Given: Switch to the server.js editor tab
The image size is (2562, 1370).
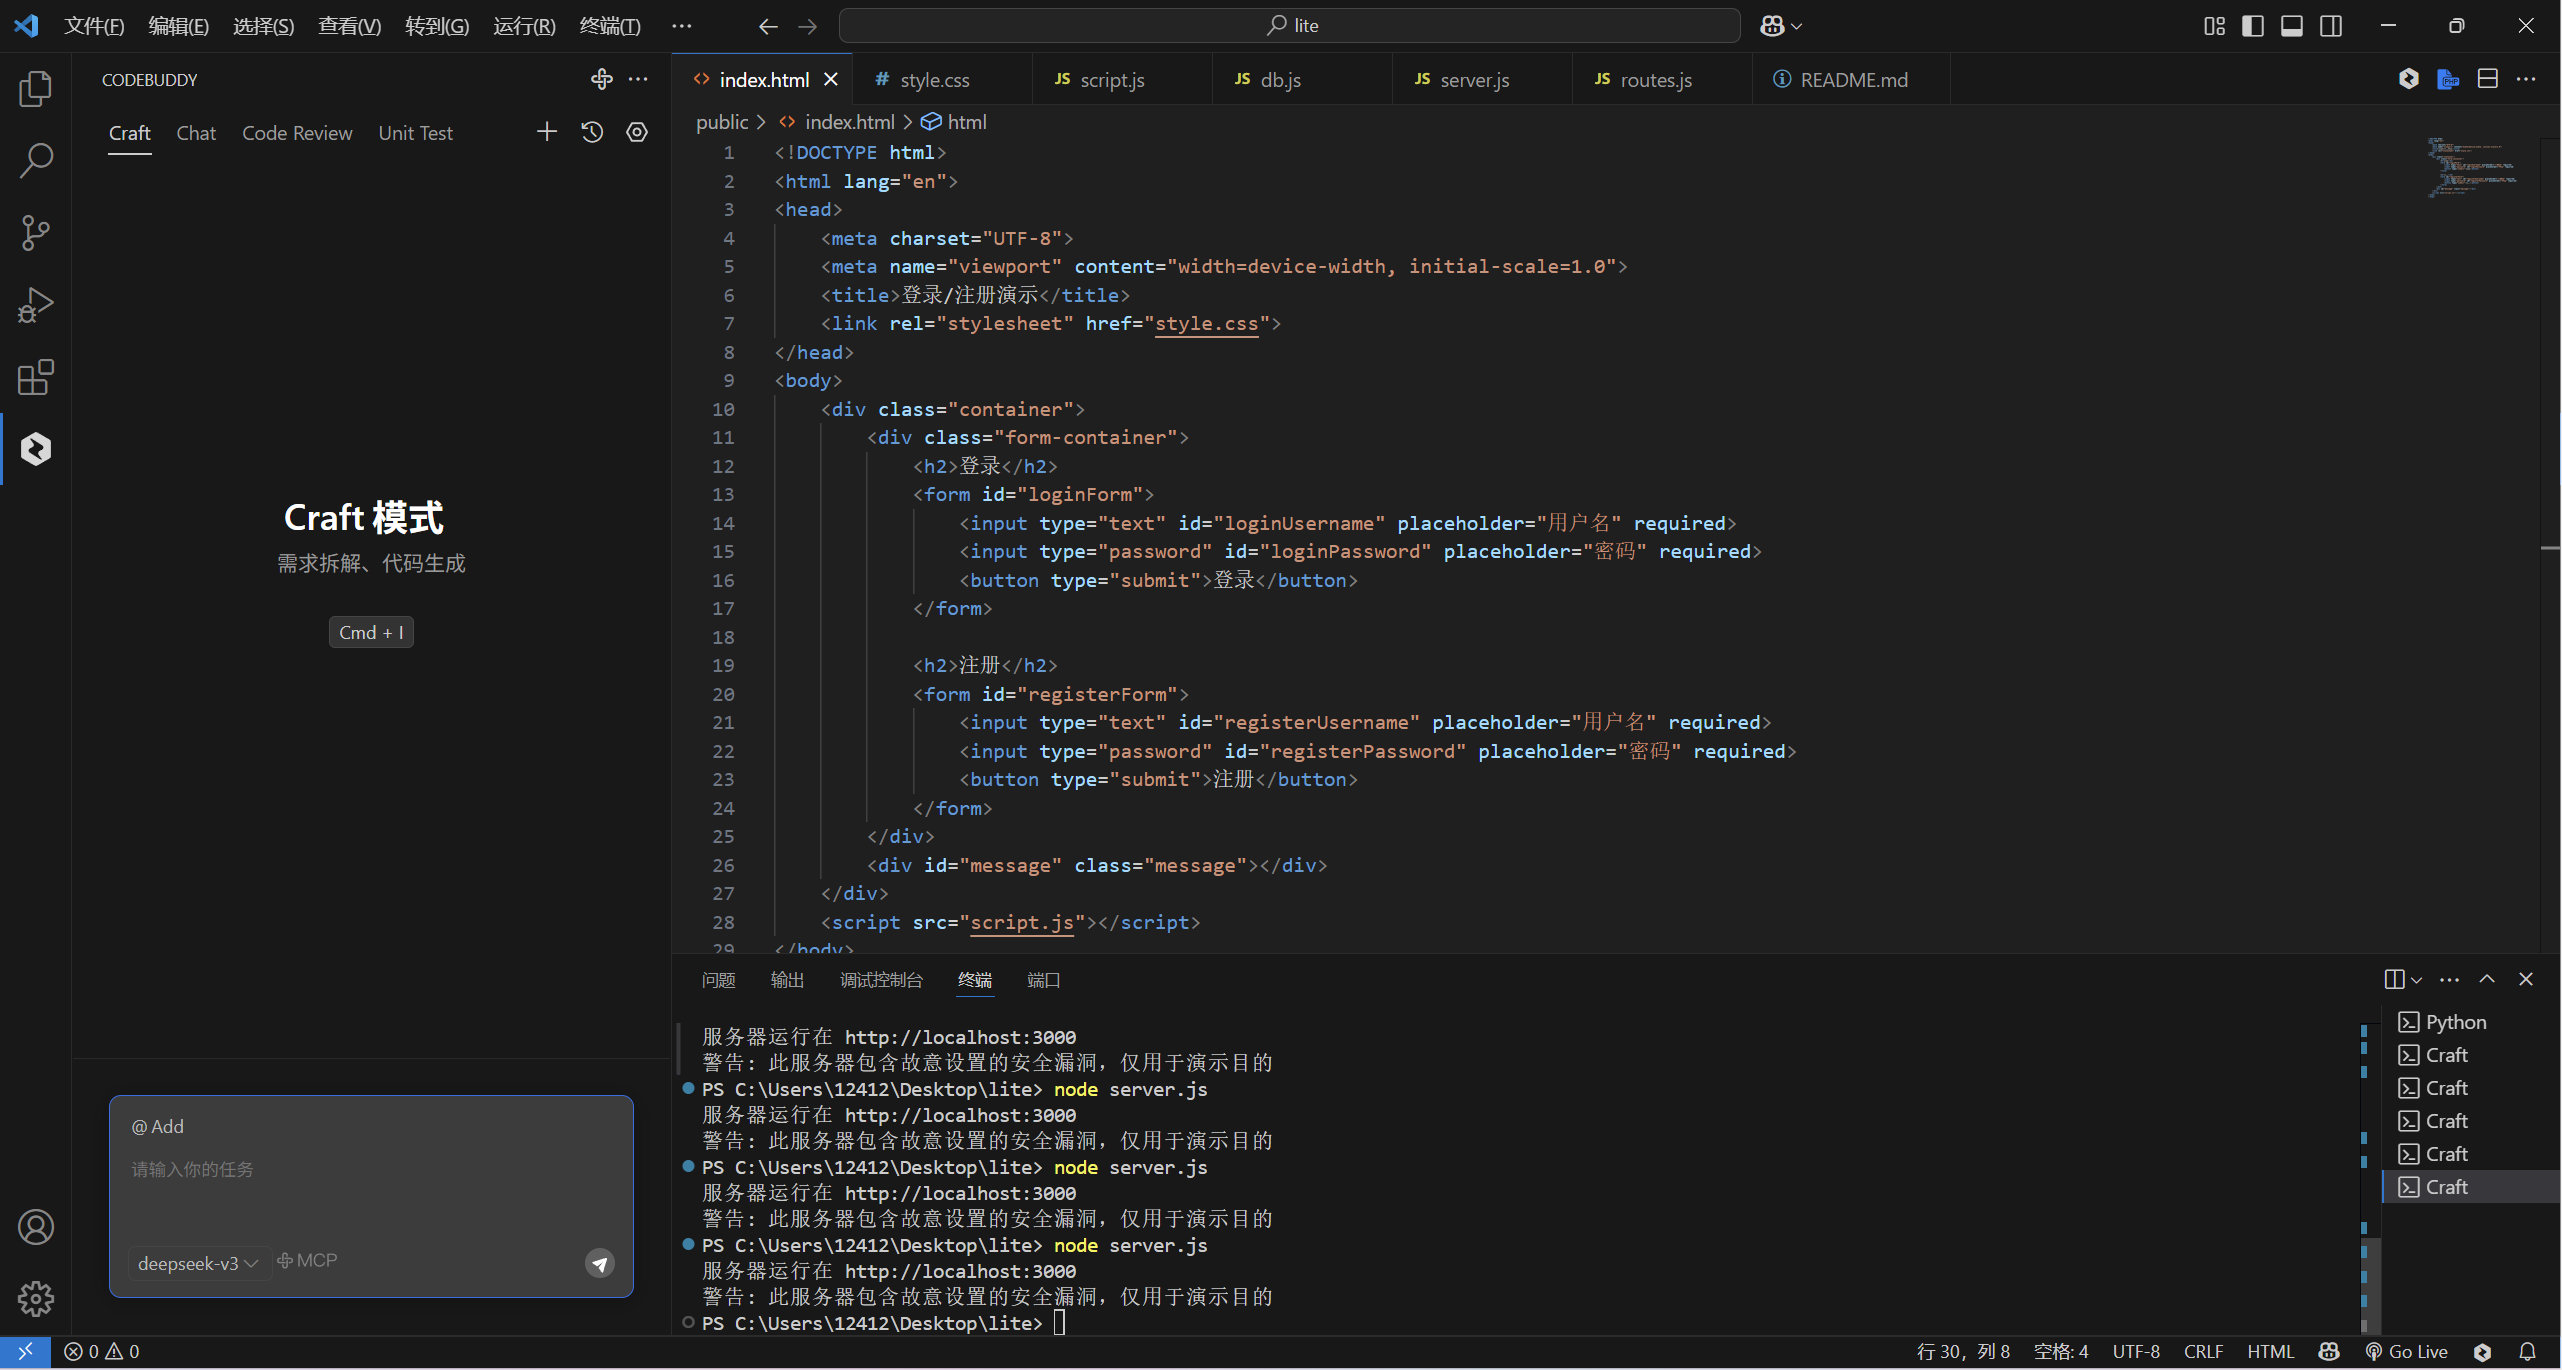Looking at the screenshot, I should coord(1473,80).
